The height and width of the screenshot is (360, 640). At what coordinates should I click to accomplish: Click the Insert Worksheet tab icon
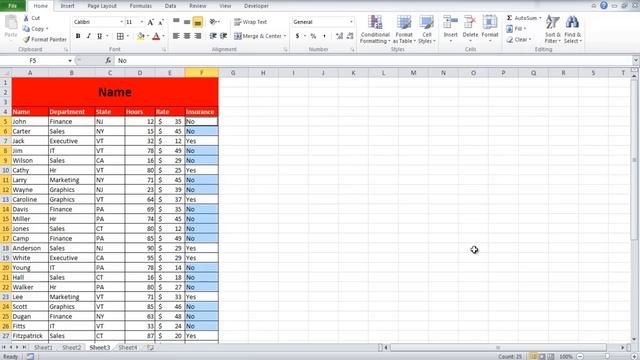(150, 347)
